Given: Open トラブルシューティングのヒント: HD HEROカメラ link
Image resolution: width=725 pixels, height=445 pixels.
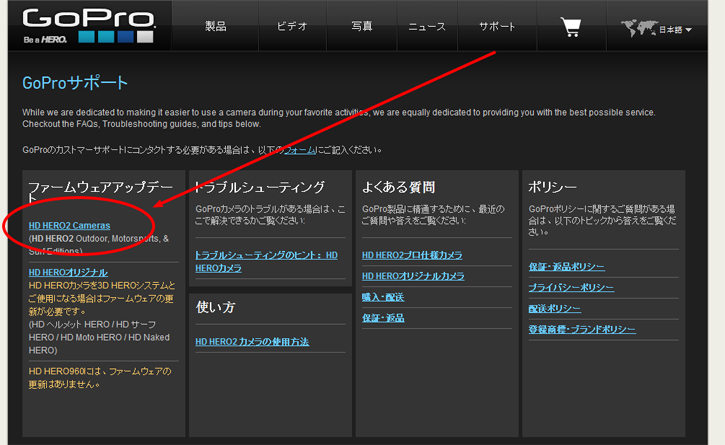Looking at the screenshot, I should click(266, 262).
